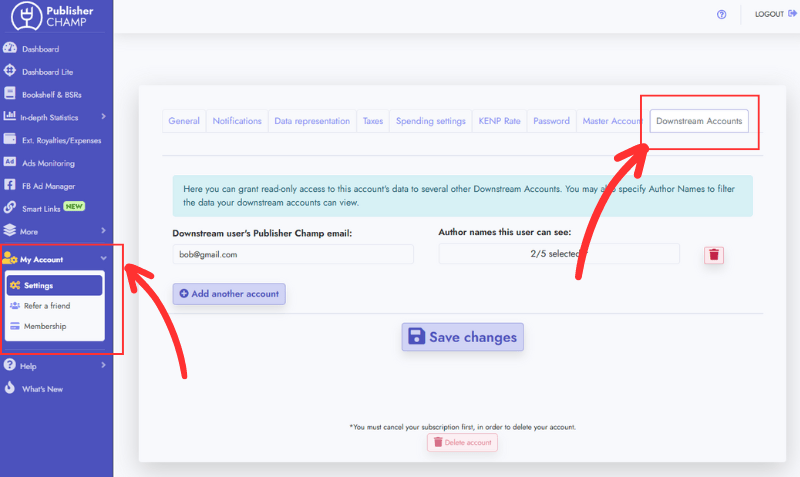Viewport: 800px width, 477px height.
Task: Click the Dashboard menu label
Action: (40, 49)
